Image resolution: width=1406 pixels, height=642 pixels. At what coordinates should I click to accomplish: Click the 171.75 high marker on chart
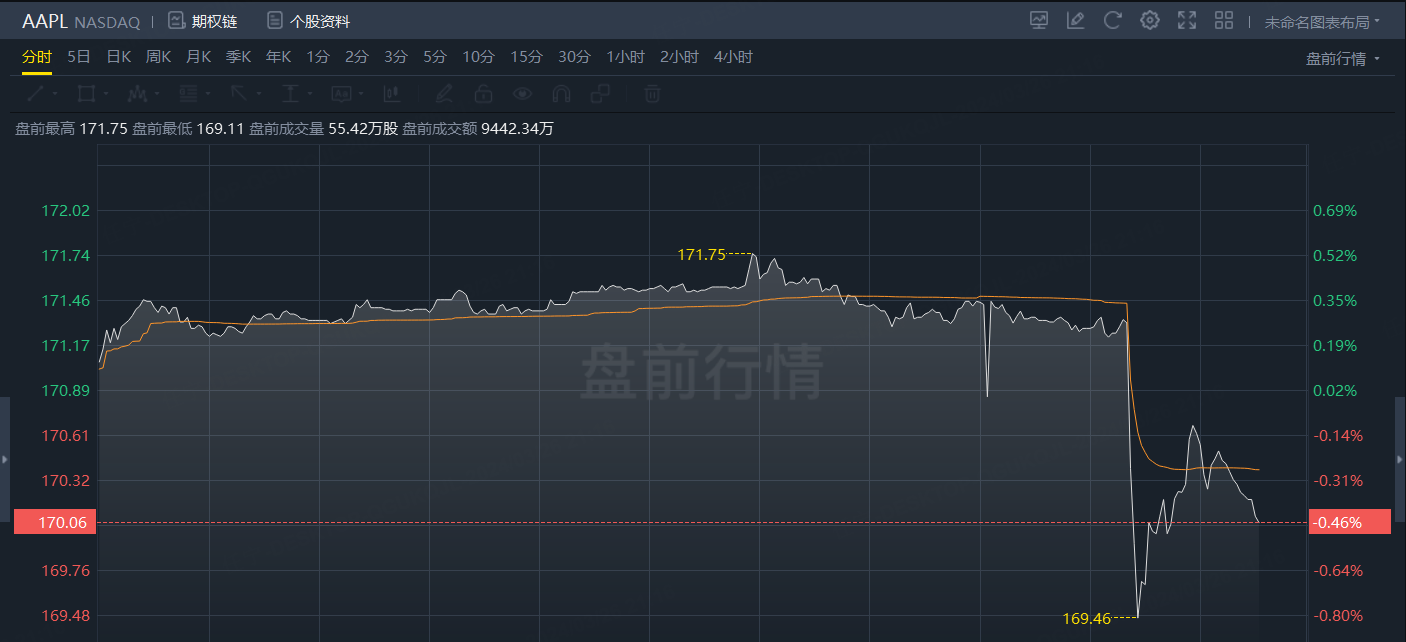click(x=702, y=255)
